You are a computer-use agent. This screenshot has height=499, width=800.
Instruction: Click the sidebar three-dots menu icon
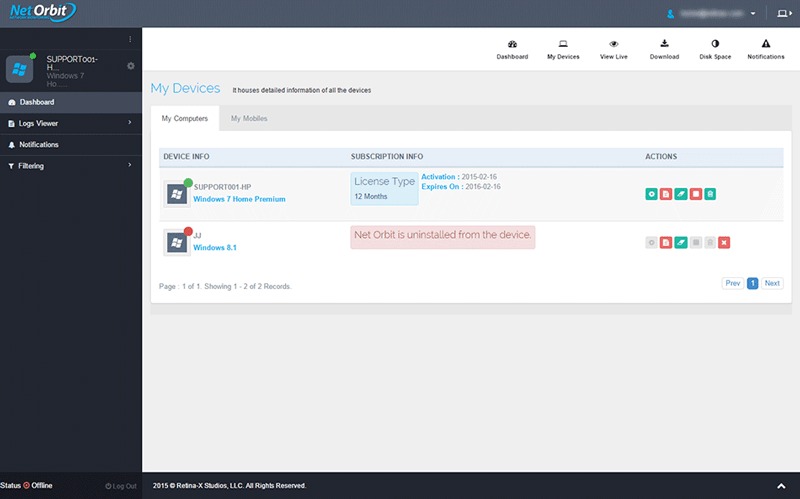coord(130,39)
